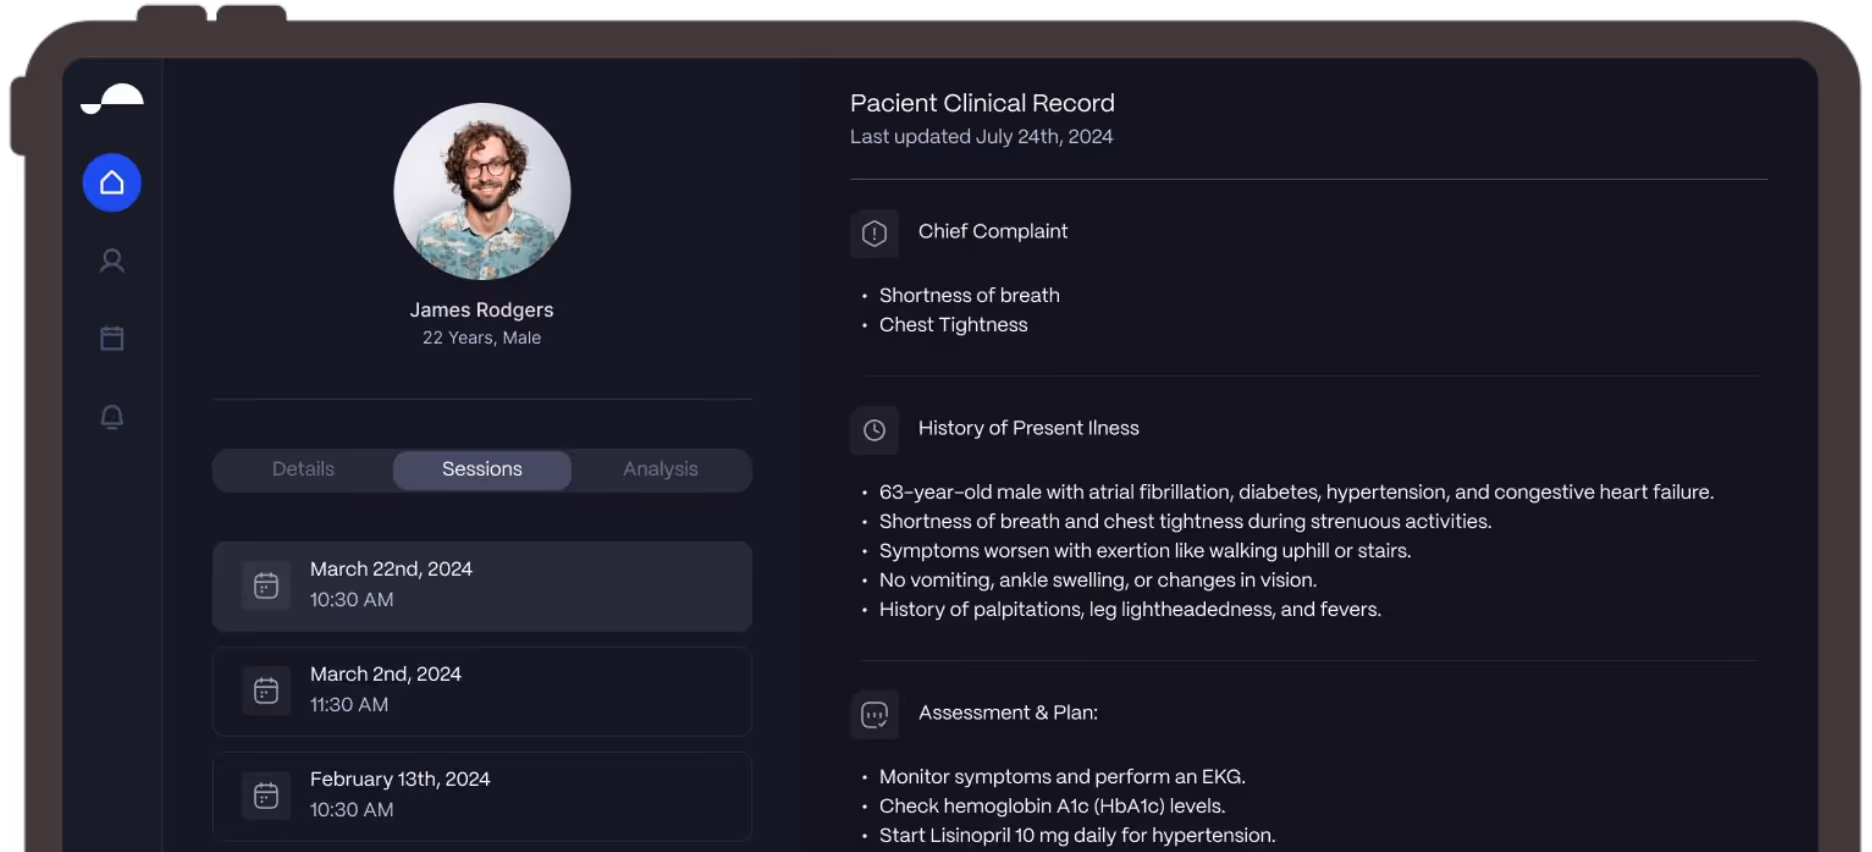Viewport: 1872px width, 852px height.
Task: Click the calendar icon beside March 22nd session
Action: pyautogui.click(x=266, y=585)
